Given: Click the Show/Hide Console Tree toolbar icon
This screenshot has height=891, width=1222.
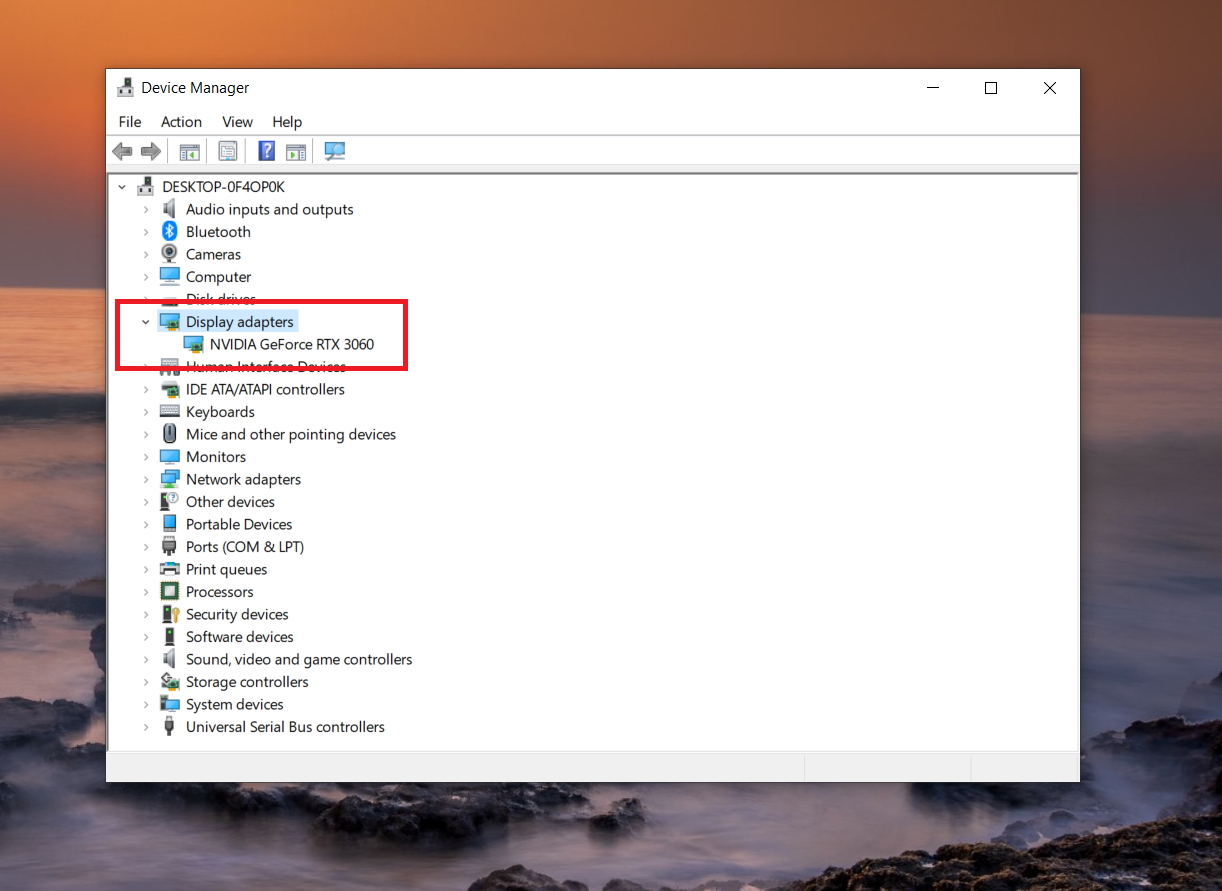Looking at the screenshot, I should (x=189, y=152).
